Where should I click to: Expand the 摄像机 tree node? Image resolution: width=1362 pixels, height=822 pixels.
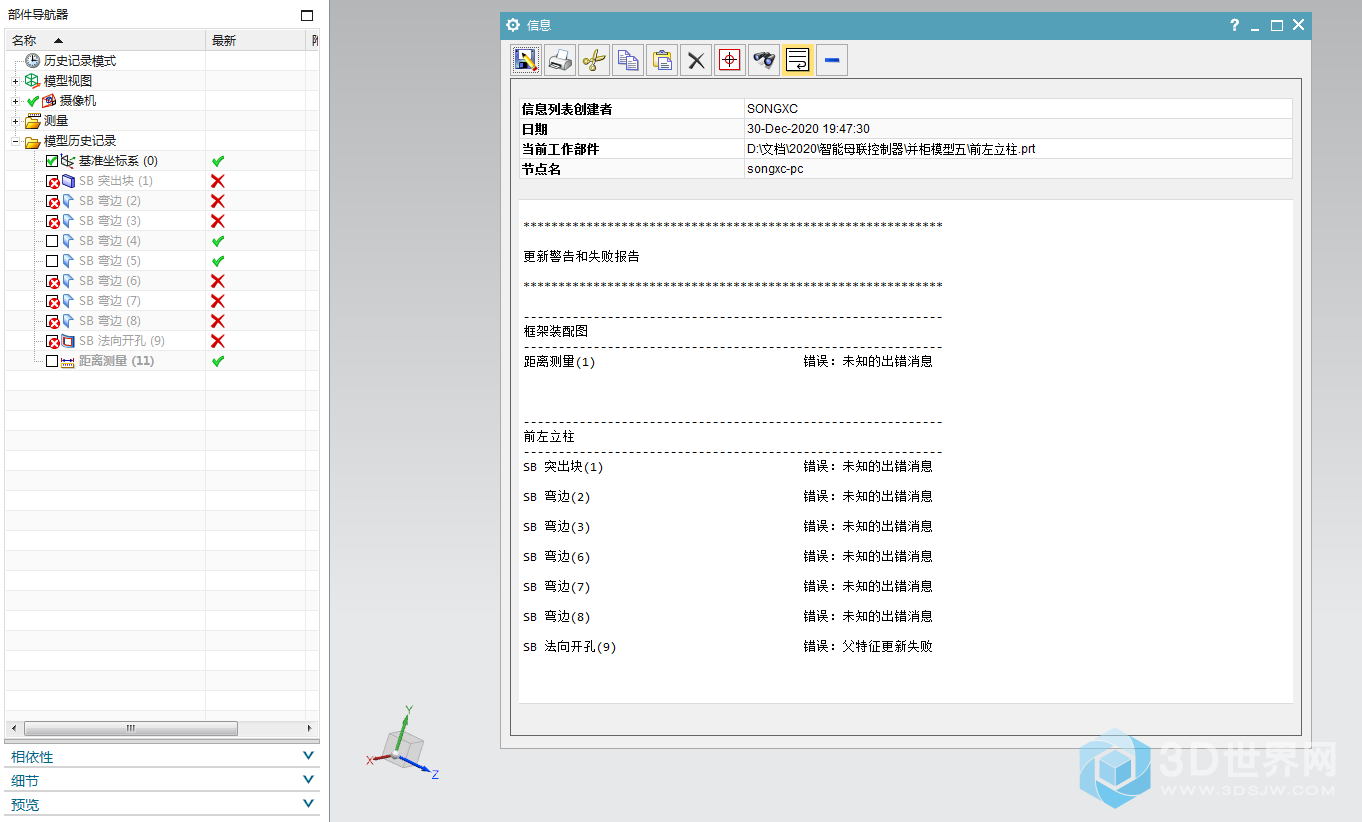click(x=16, y=101)
